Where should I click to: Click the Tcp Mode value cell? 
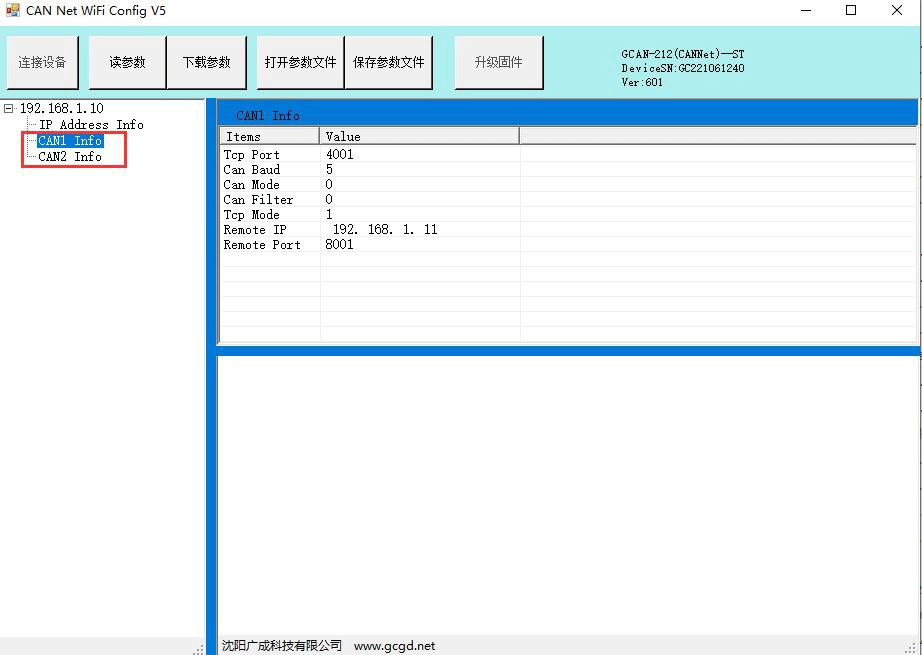coord(330,215)
